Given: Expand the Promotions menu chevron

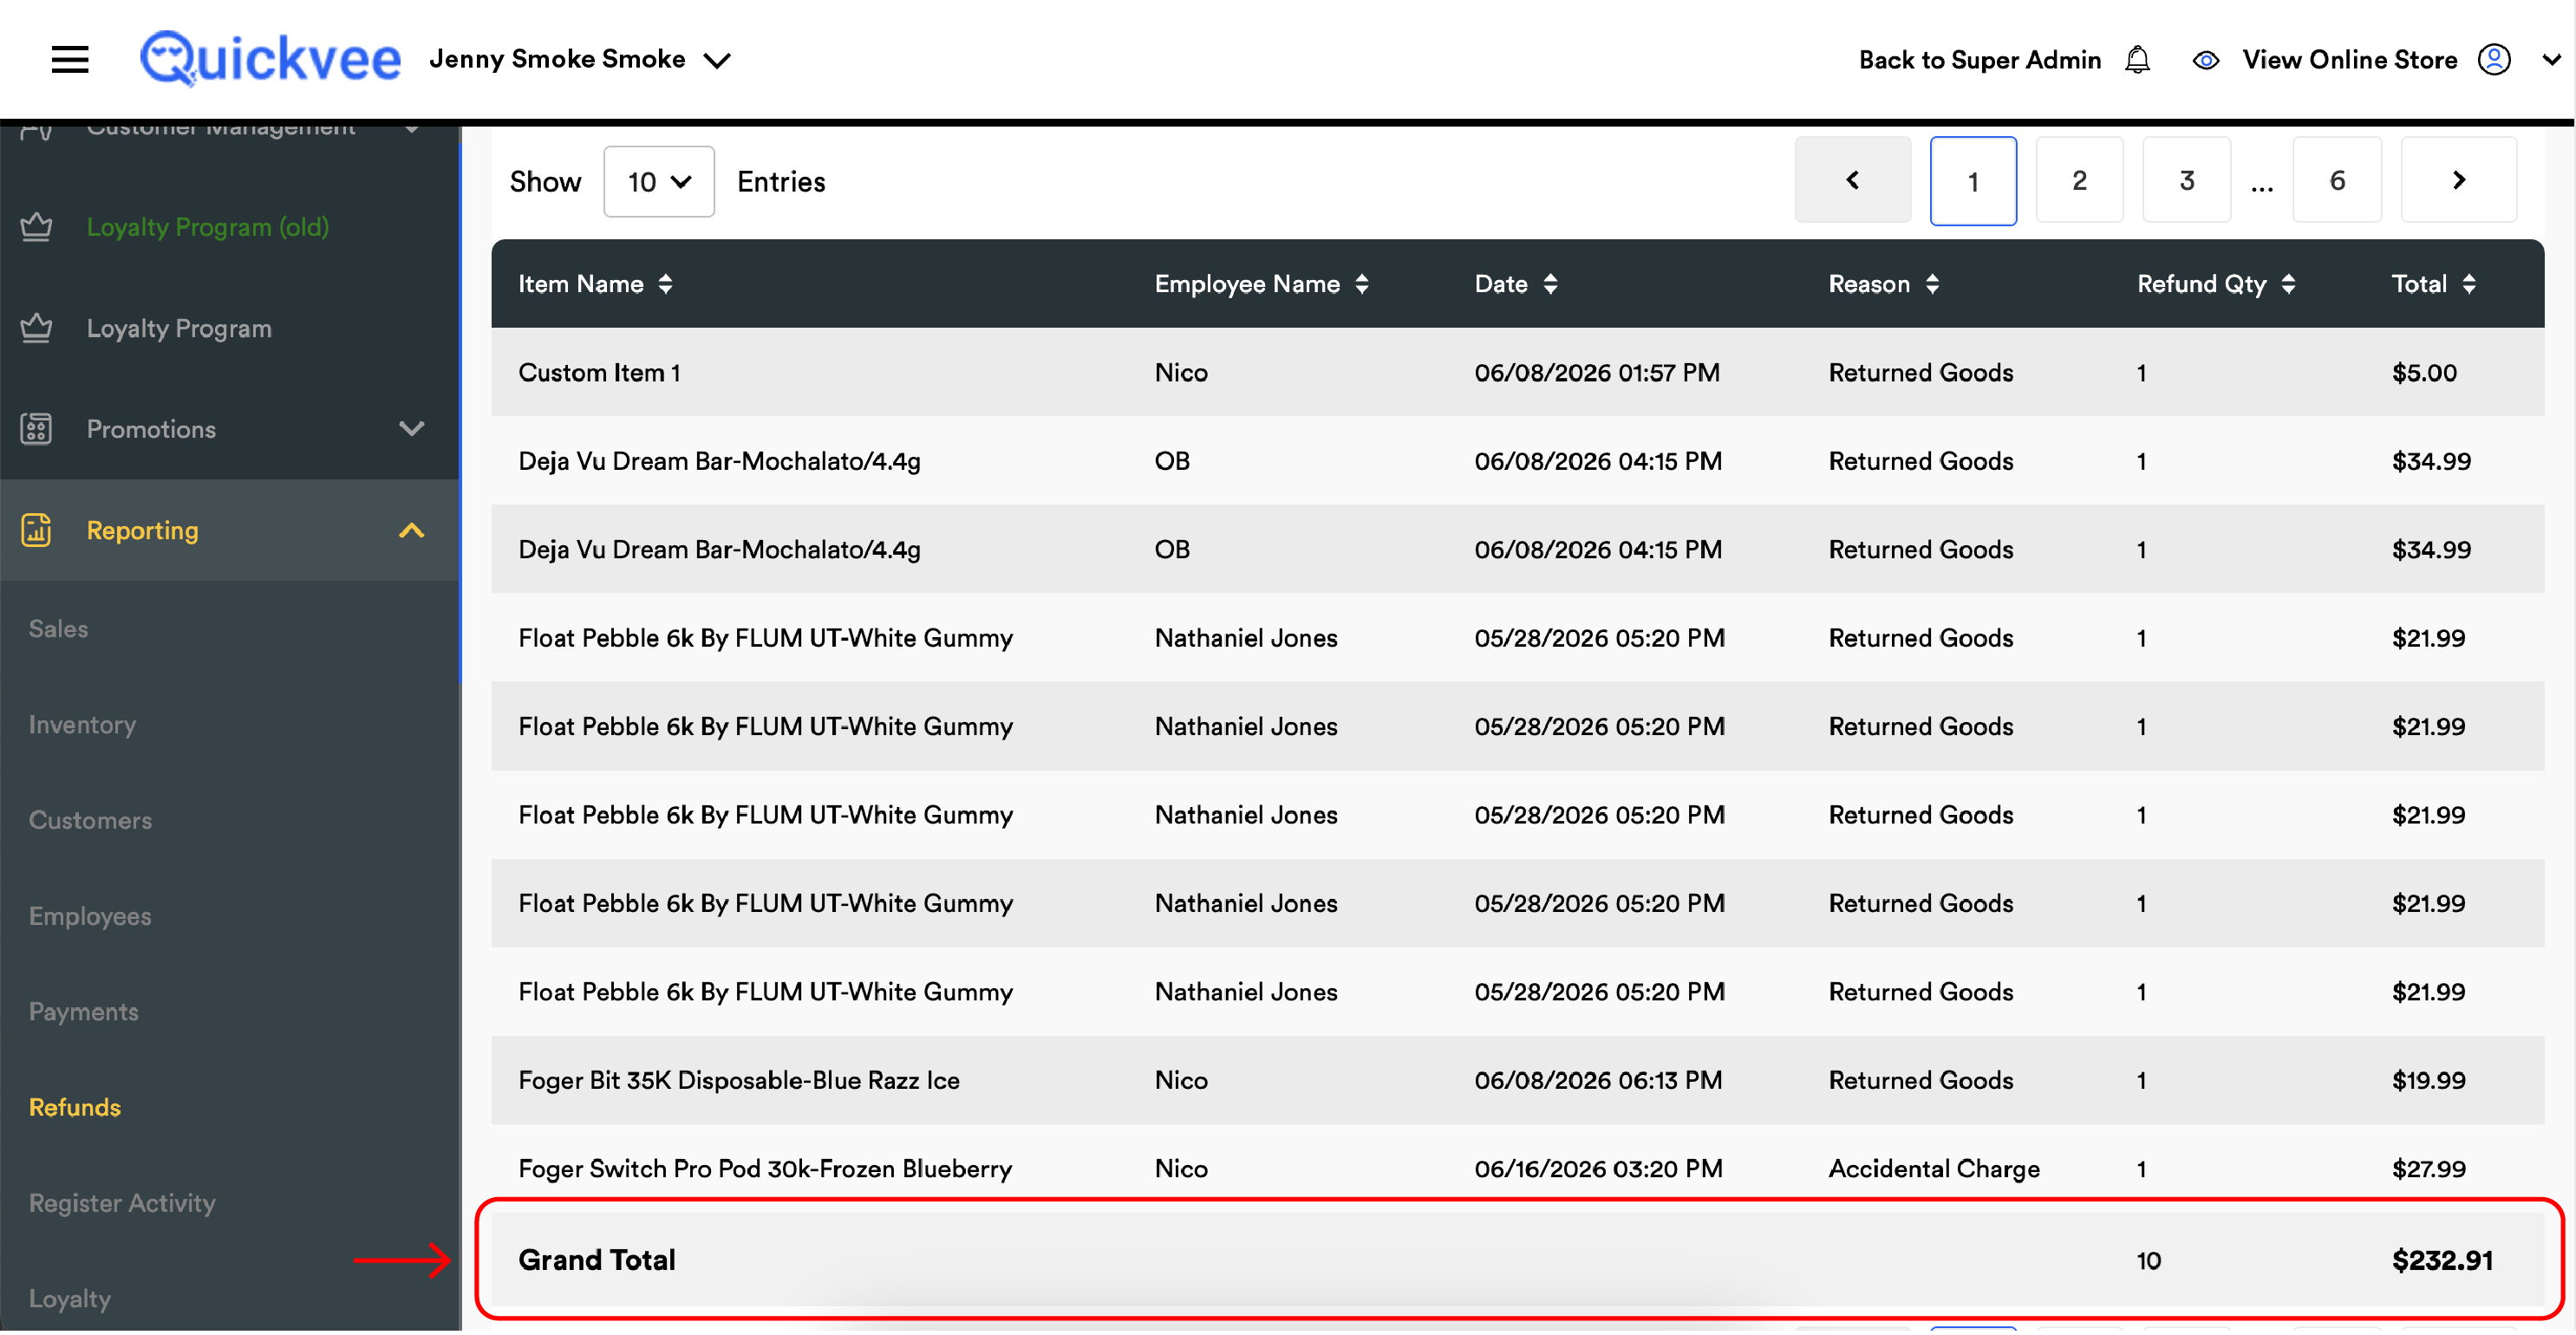Looking at the screenshot, I should pyautogui.click(x=411, y=429).
